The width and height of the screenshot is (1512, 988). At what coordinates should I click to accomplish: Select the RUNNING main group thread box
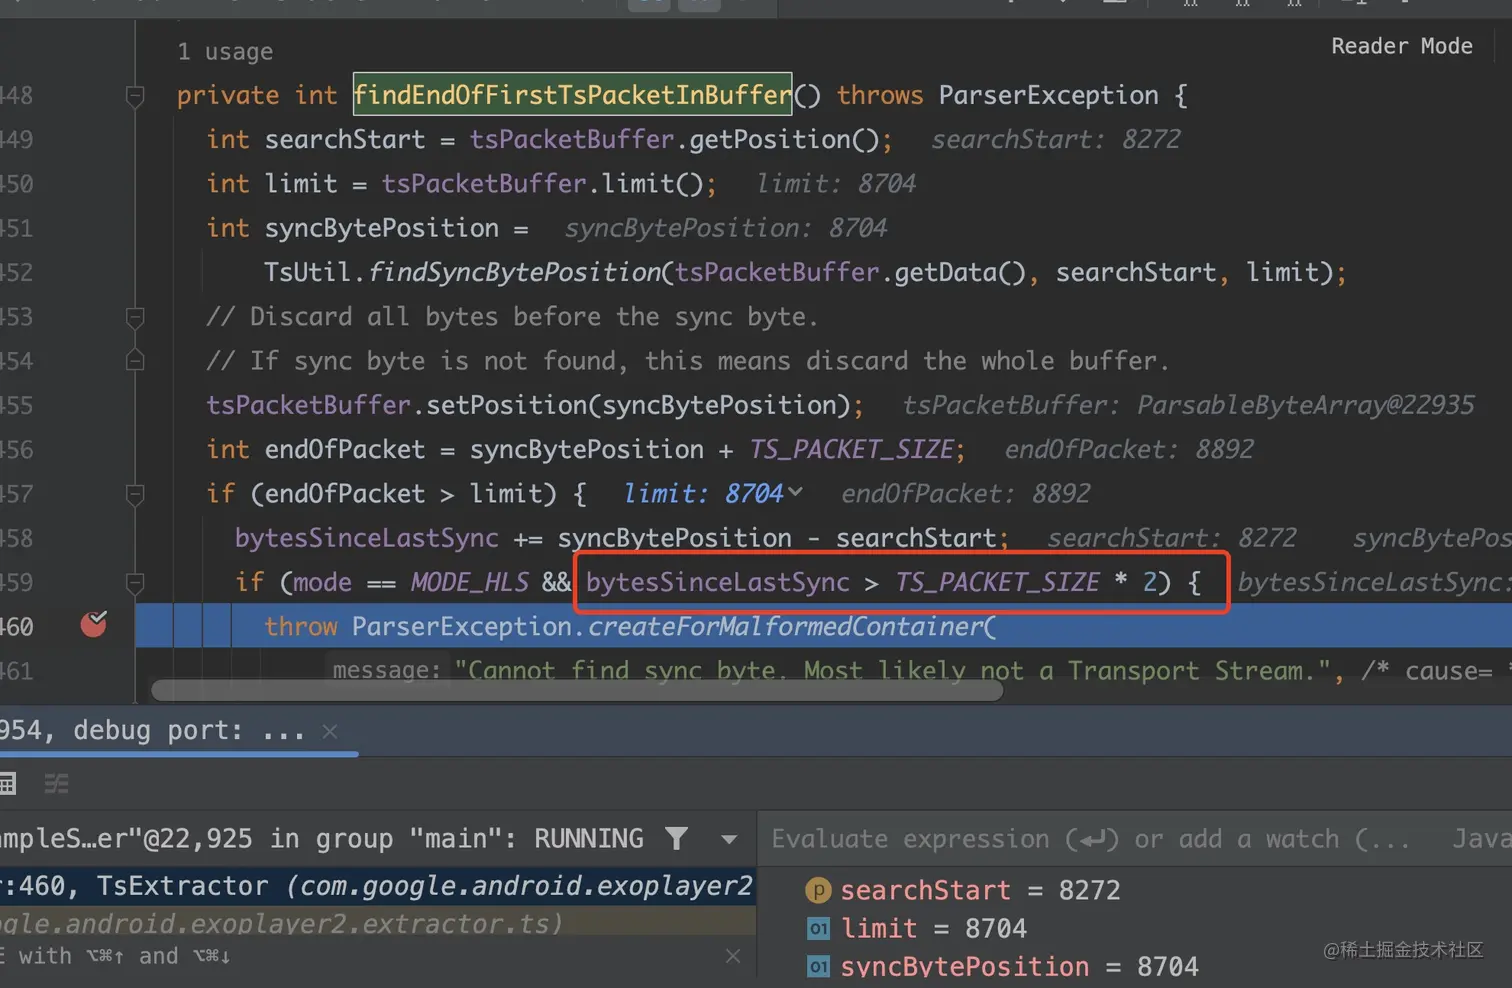click(320, 838)
